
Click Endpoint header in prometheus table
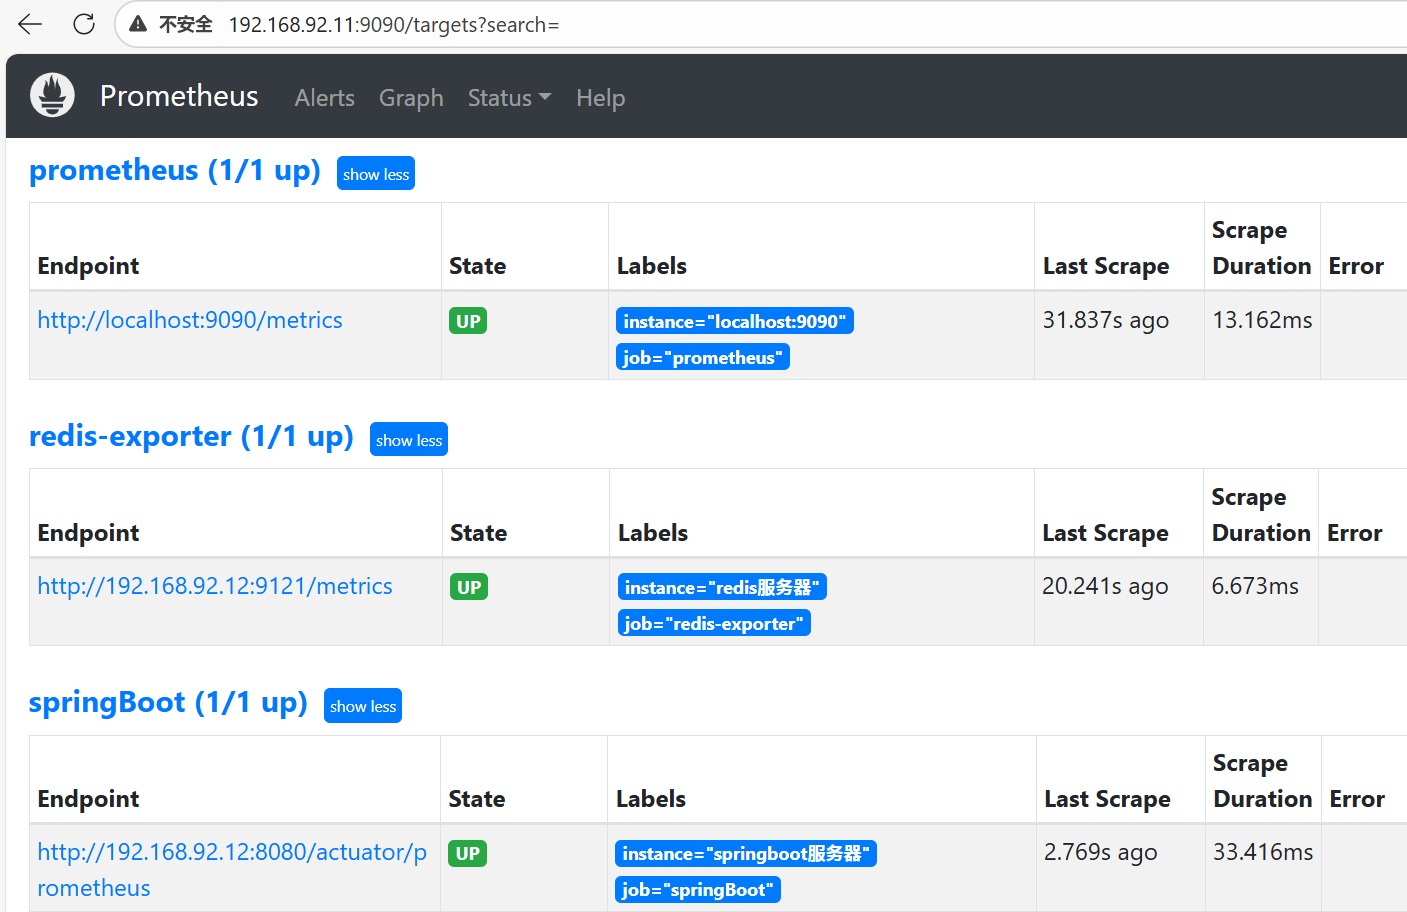[x=88, y=266]
